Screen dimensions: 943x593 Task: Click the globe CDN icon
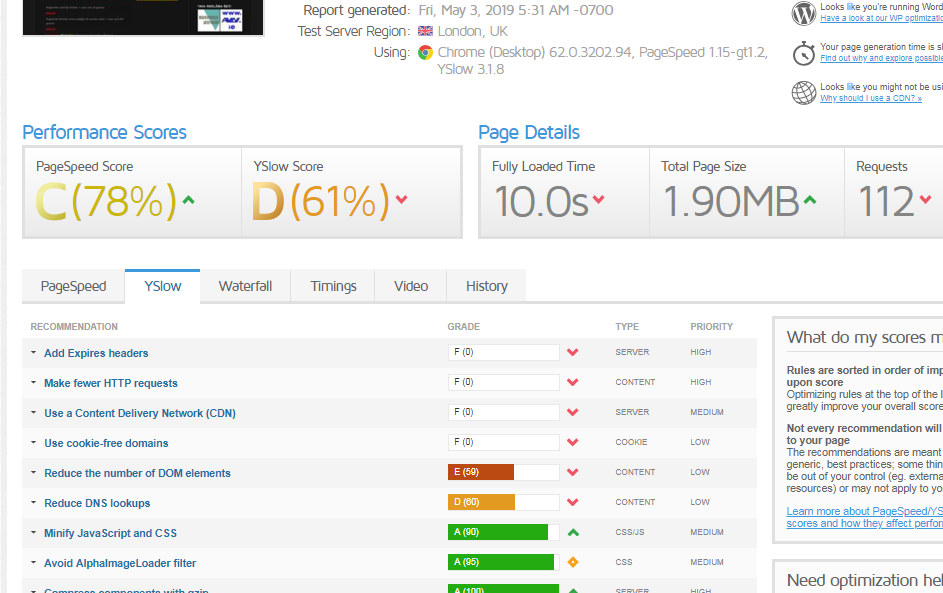tap(804, 93)
